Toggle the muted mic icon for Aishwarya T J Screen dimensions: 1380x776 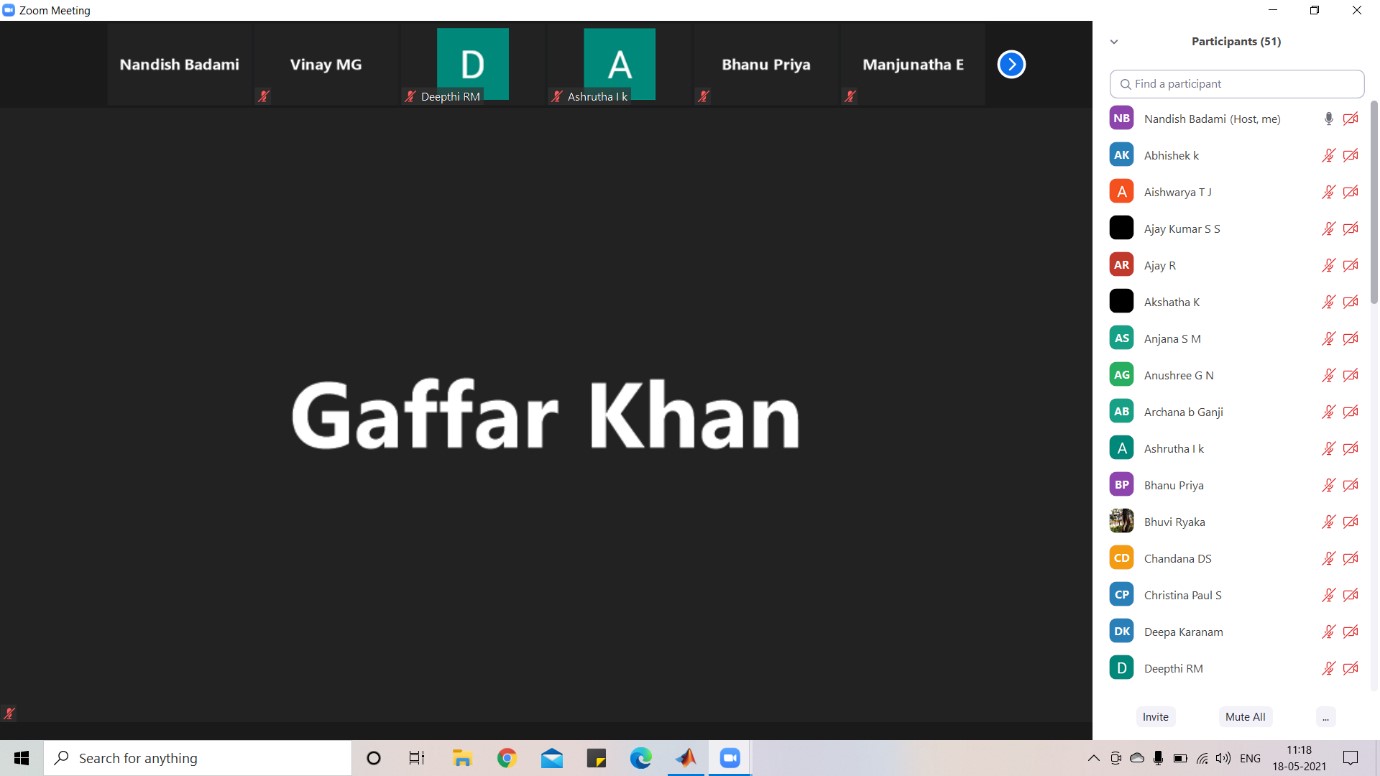coord(1328,192)
